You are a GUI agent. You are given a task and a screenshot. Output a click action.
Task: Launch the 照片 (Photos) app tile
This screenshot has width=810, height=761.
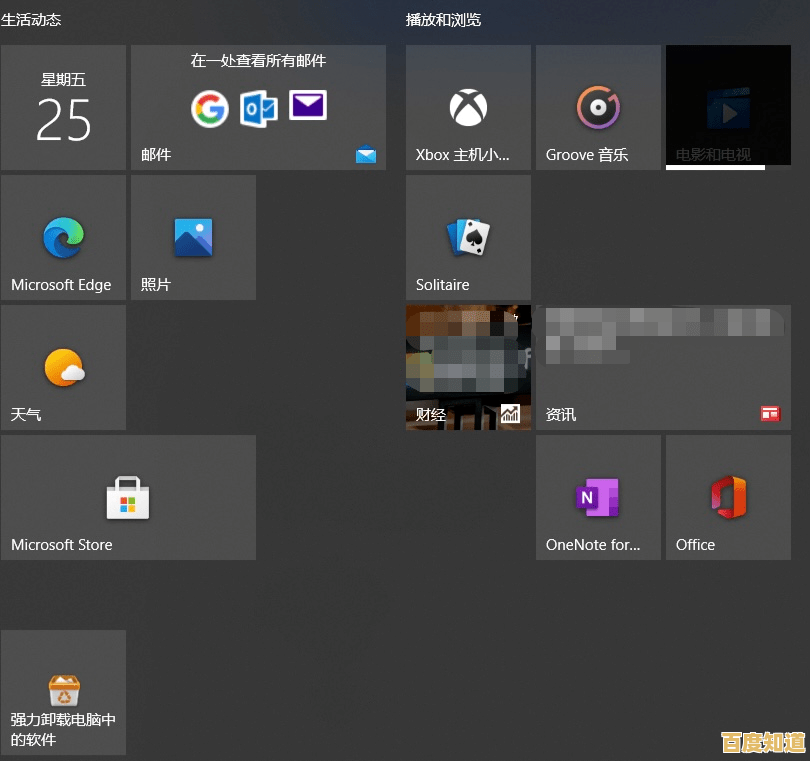point(193,238)
